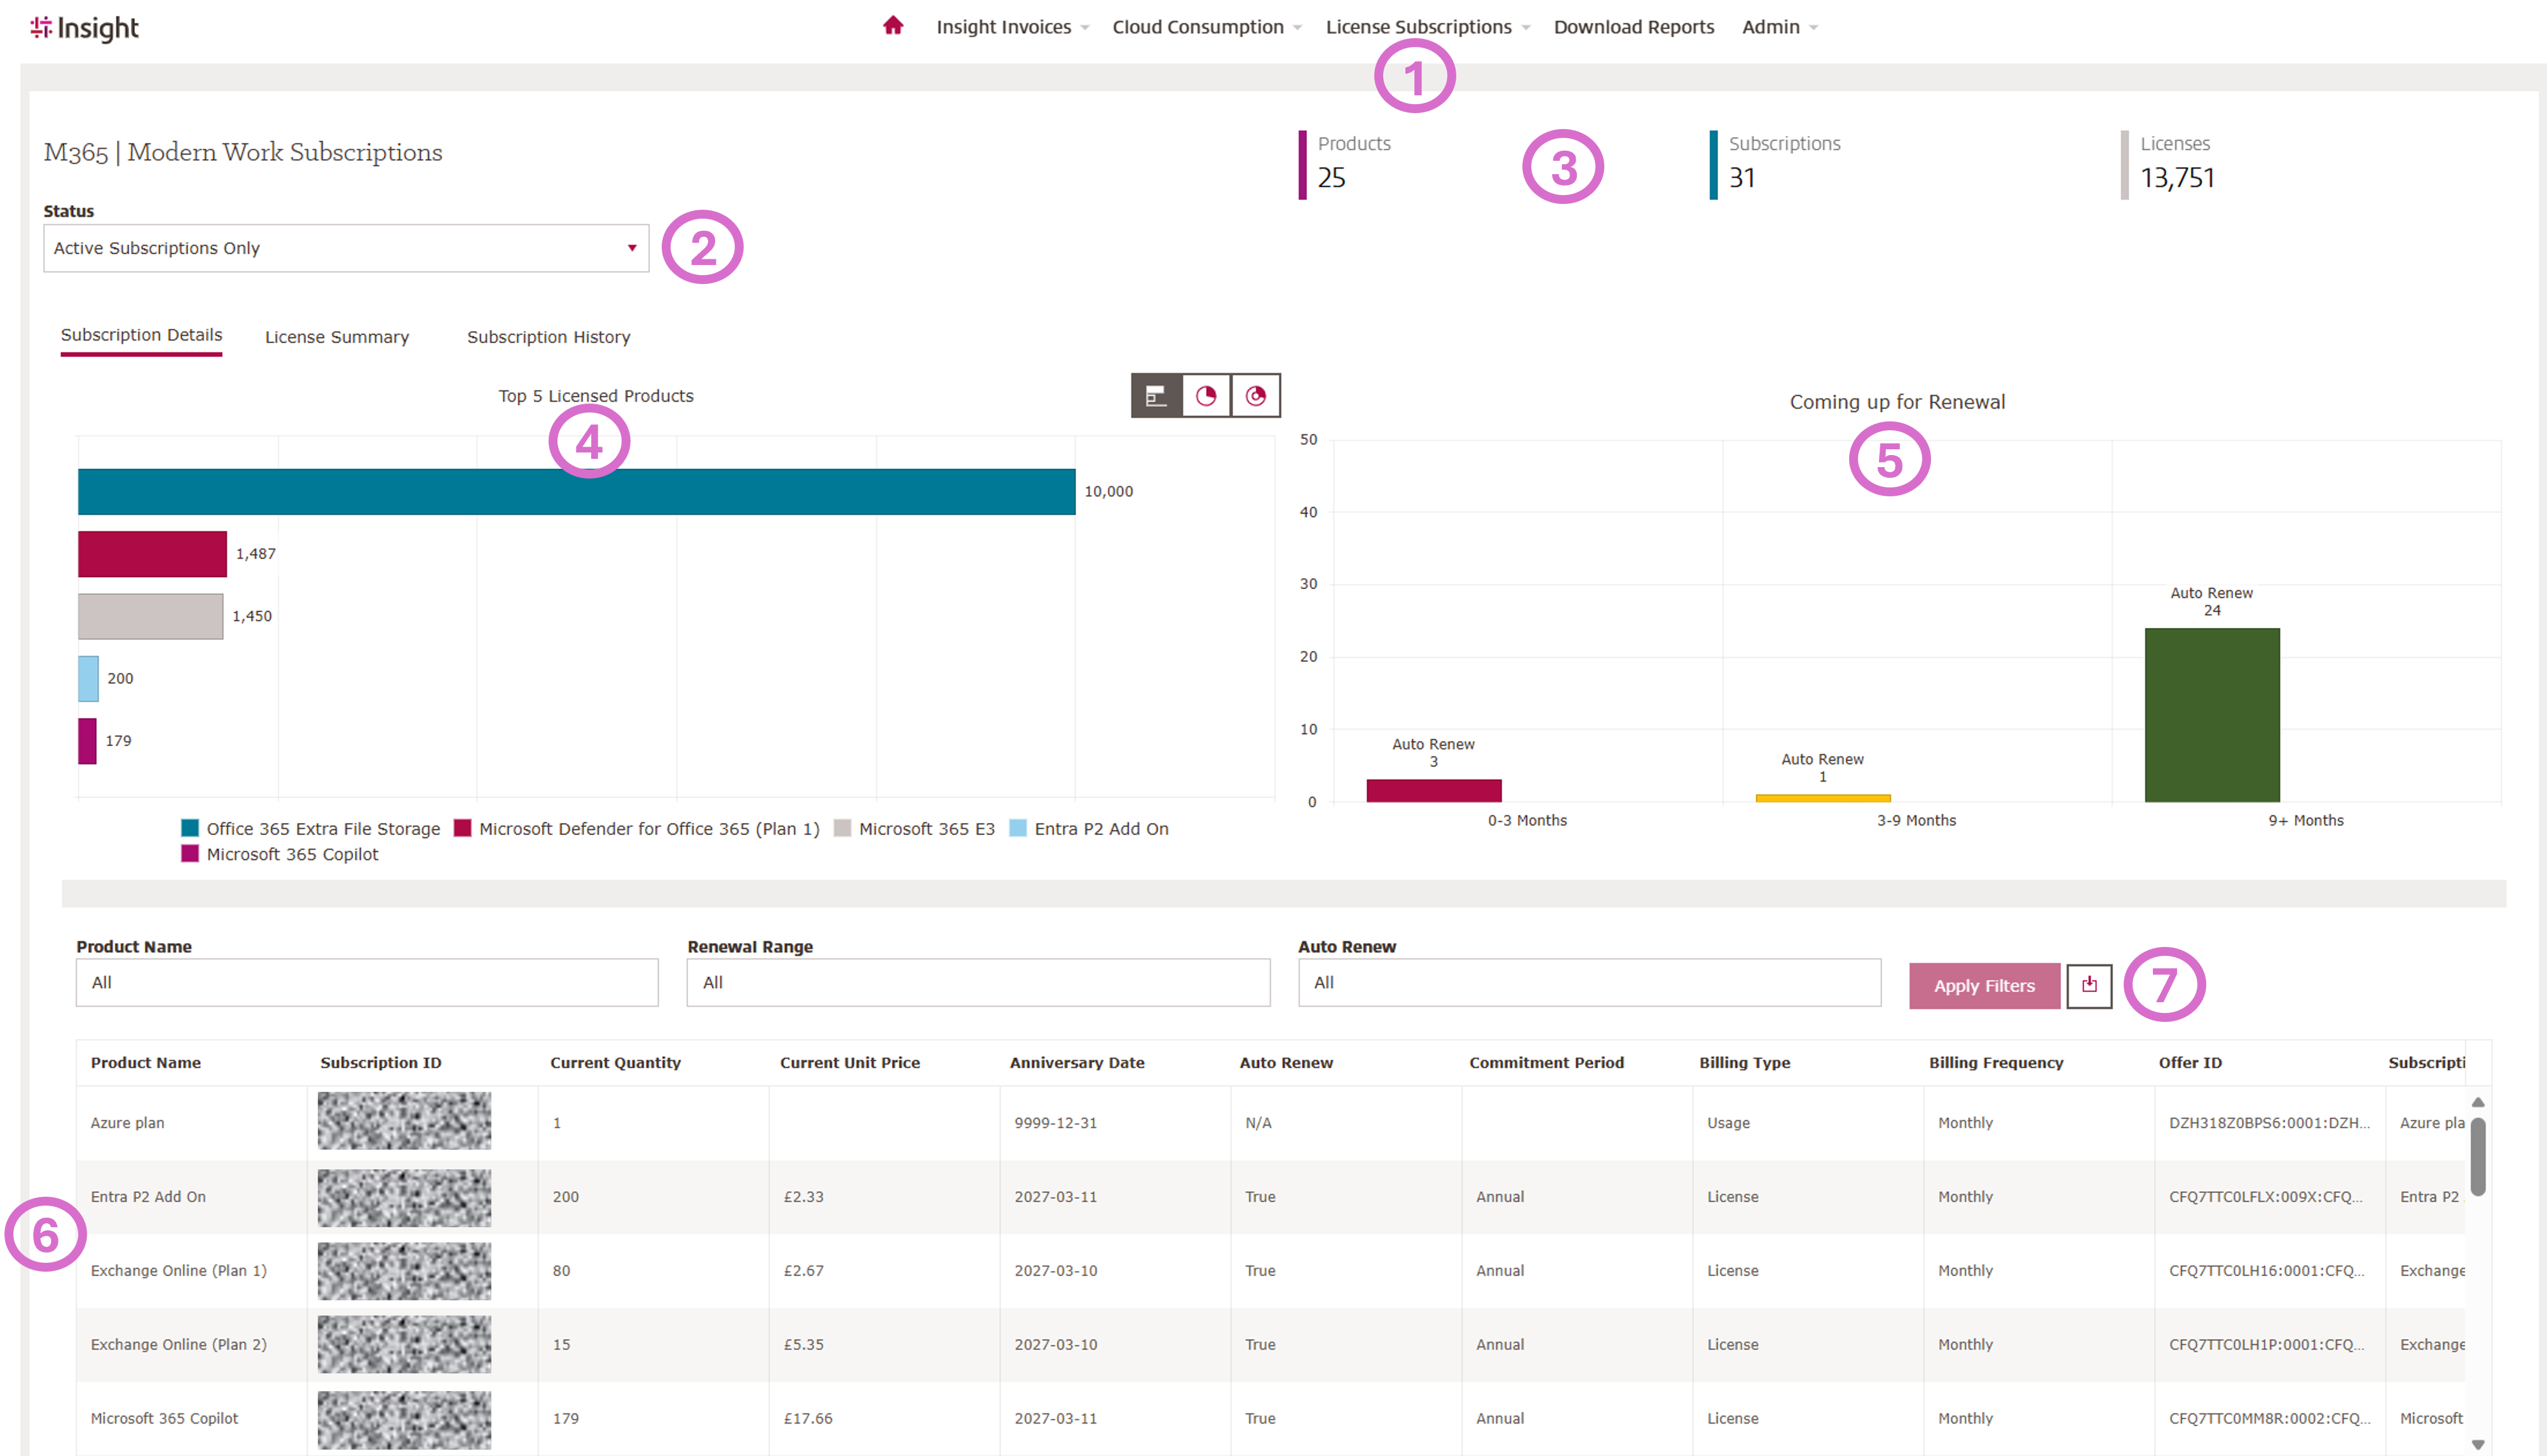Click the 9999-12-31 anniversary date cell
This screenshot has width=2547, height=1456.
(x=1115, y=1123)
